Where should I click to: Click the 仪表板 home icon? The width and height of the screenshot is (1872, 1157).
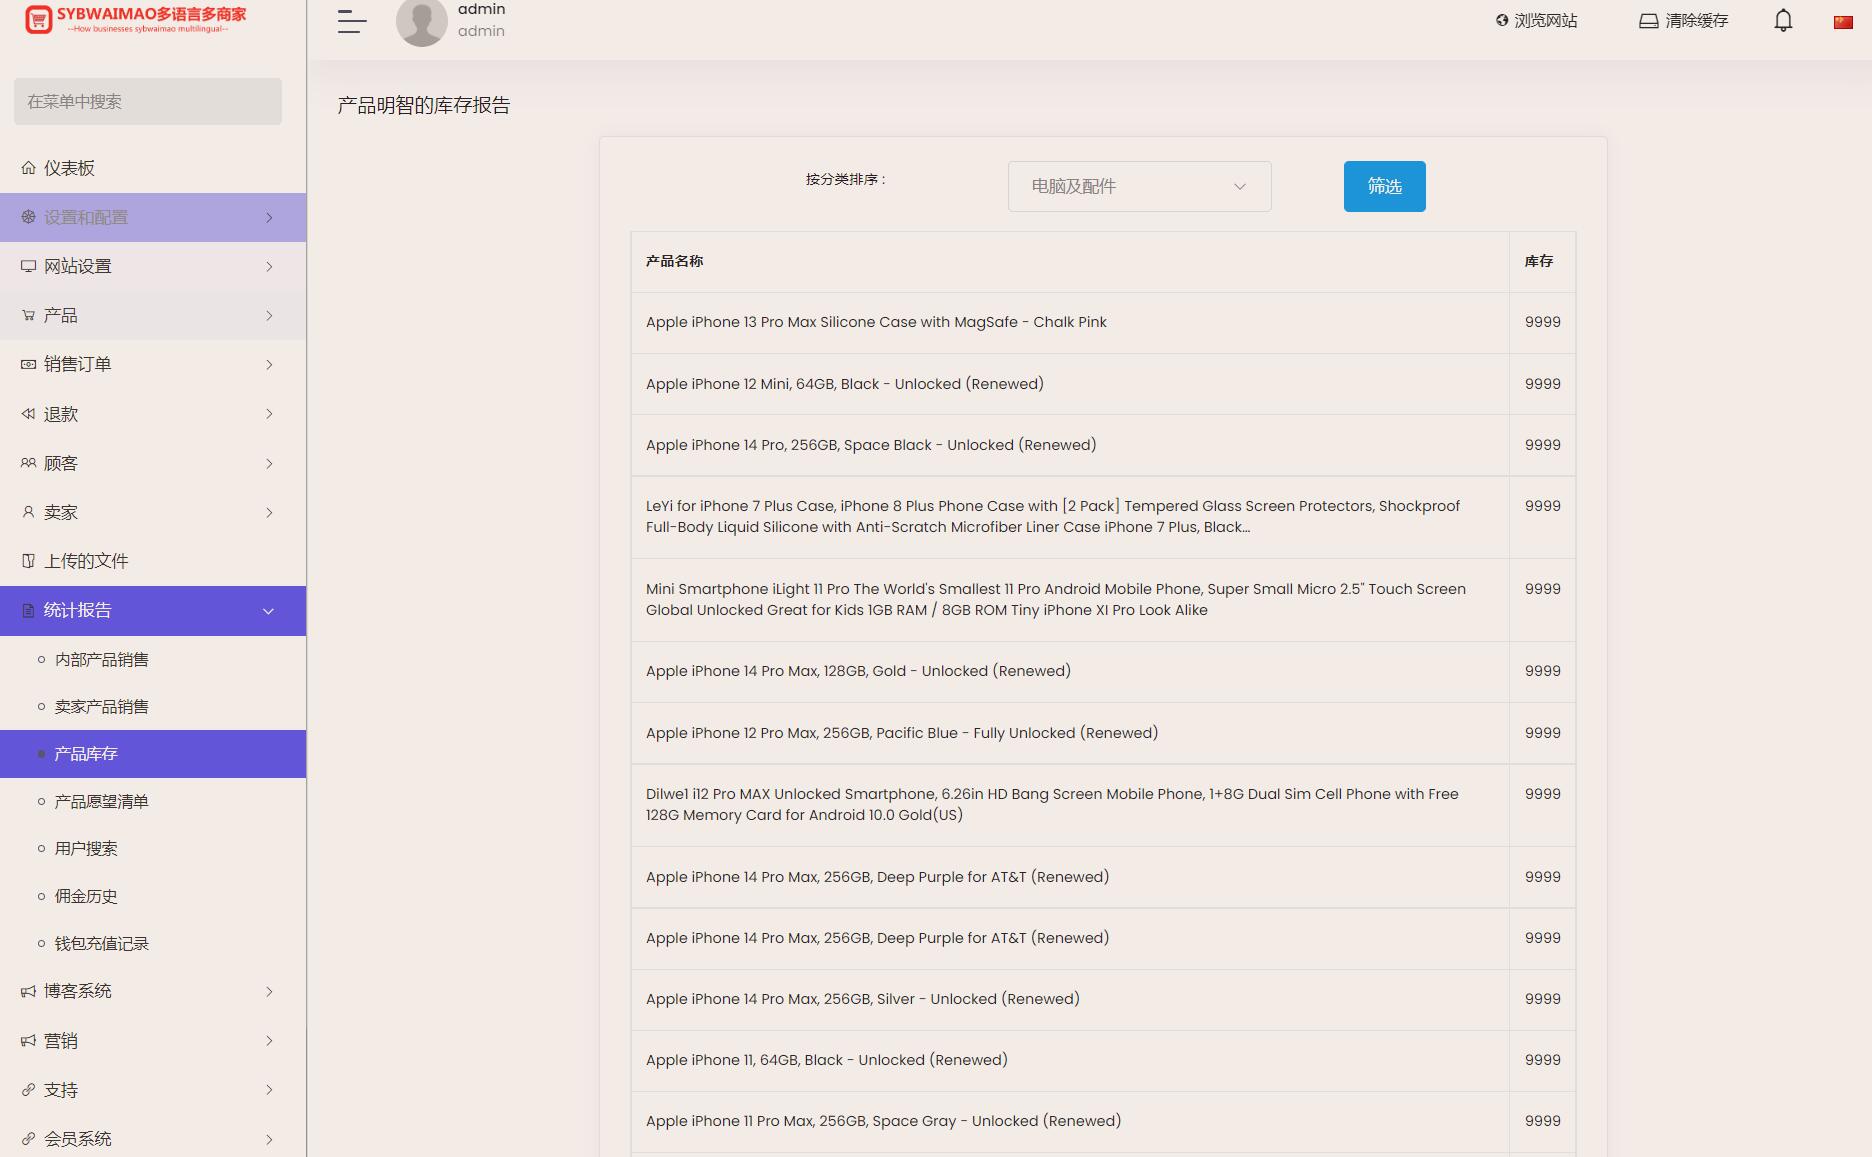(x=28, y=168)
